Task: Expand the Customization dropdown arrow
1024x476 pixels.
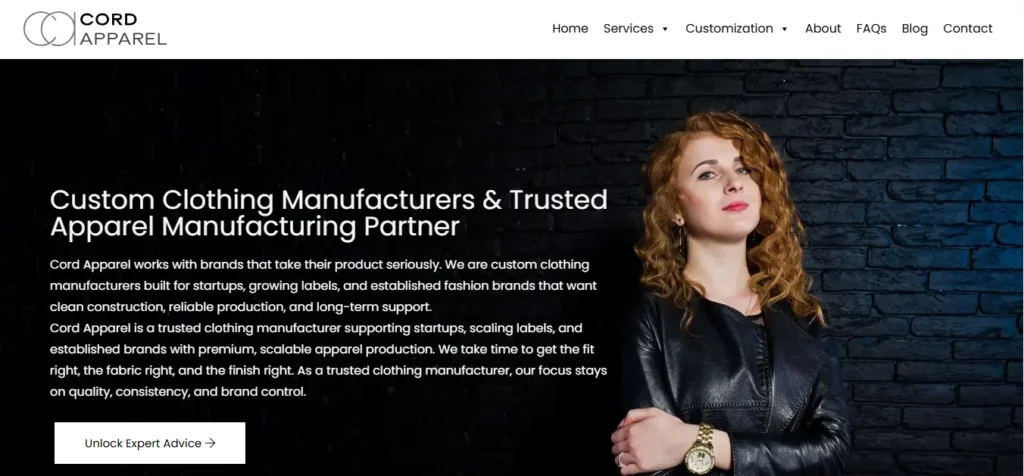Action: coord(784,29)
